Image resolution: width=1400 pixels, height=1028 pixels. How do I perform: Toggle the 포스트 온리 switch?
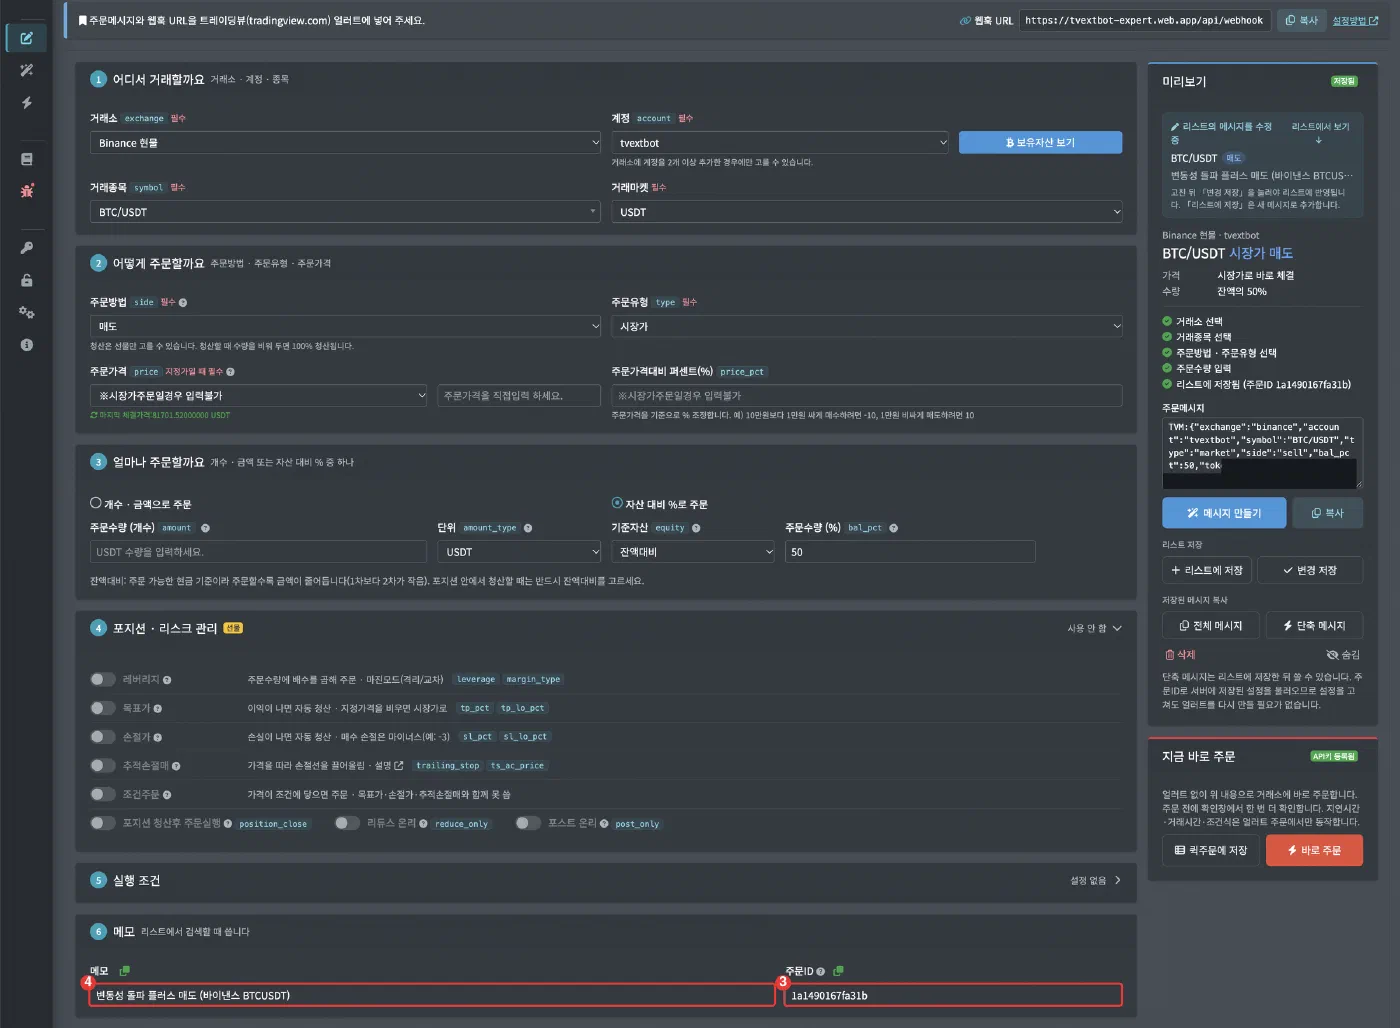point(528,823)
